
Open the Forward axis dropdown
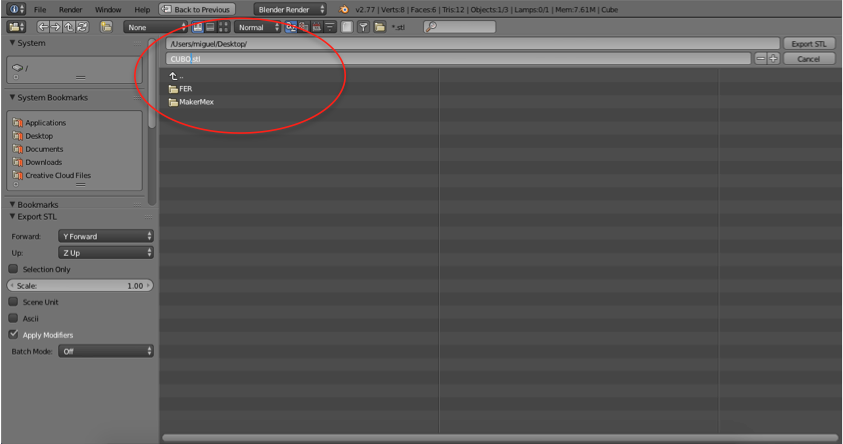[104, 237]
